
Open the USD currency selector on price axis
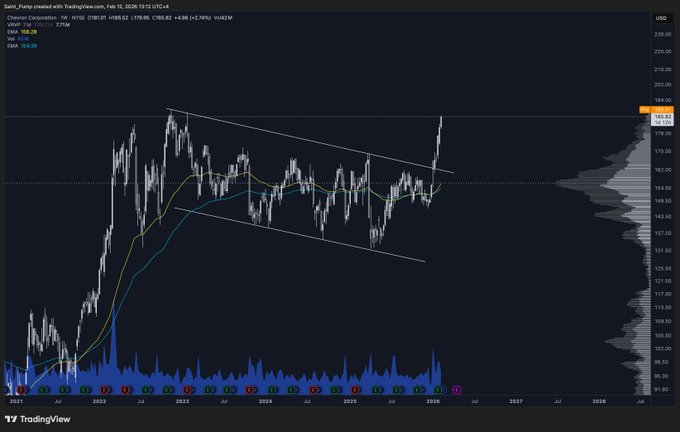[x=661, y=18]
